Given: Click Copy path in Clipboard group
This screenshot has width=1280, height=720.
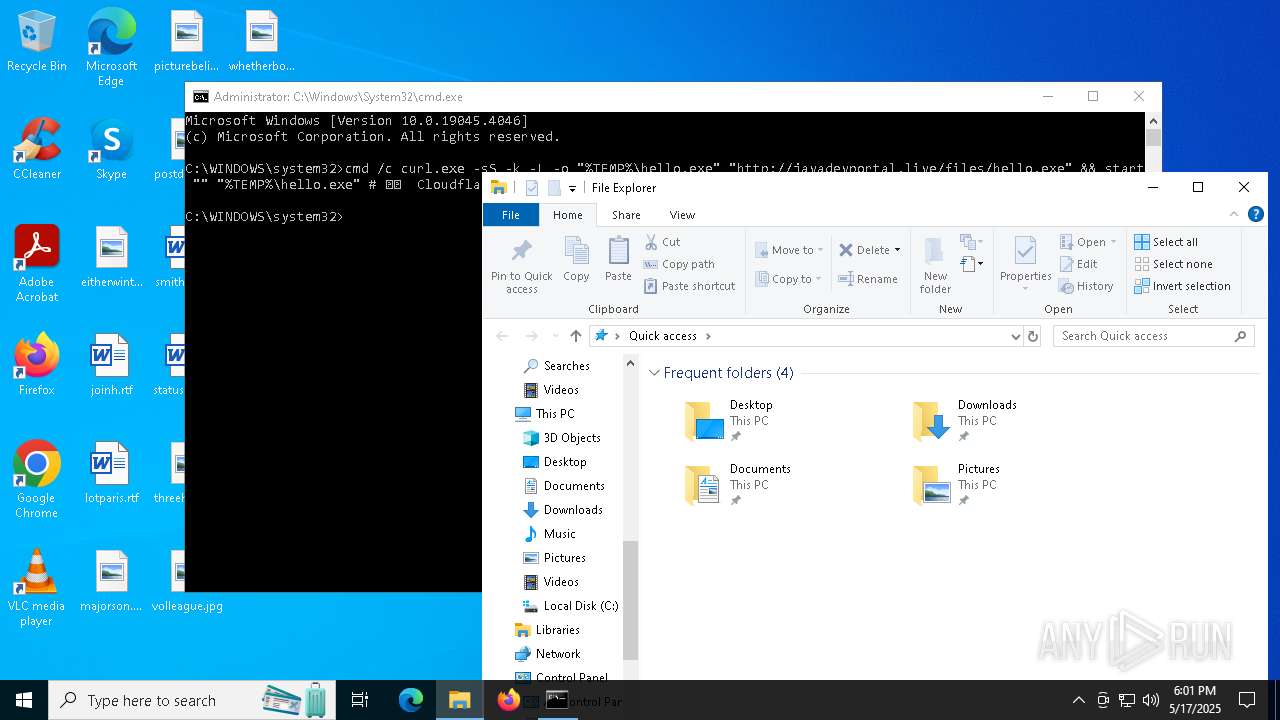Looking at the screenshot, I should (679, 264).
